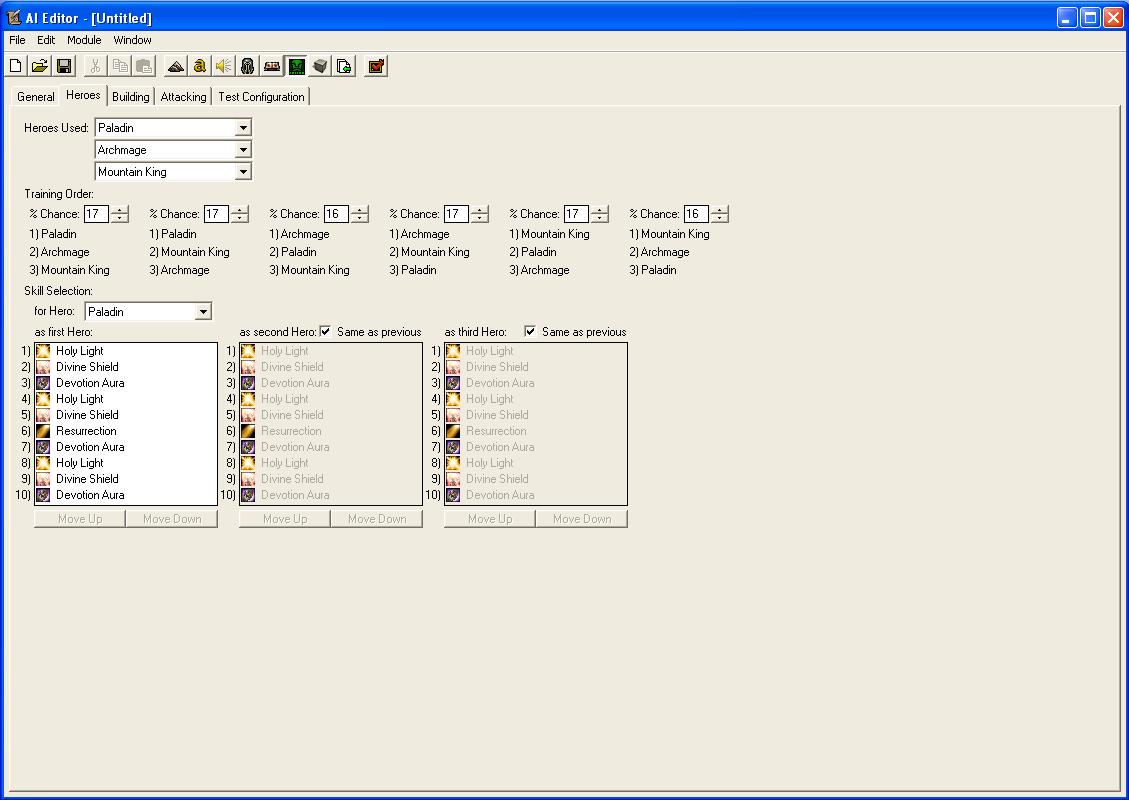Switch to the Building tab
This screenshot has height=800, width=1129.
pos(130,96)
